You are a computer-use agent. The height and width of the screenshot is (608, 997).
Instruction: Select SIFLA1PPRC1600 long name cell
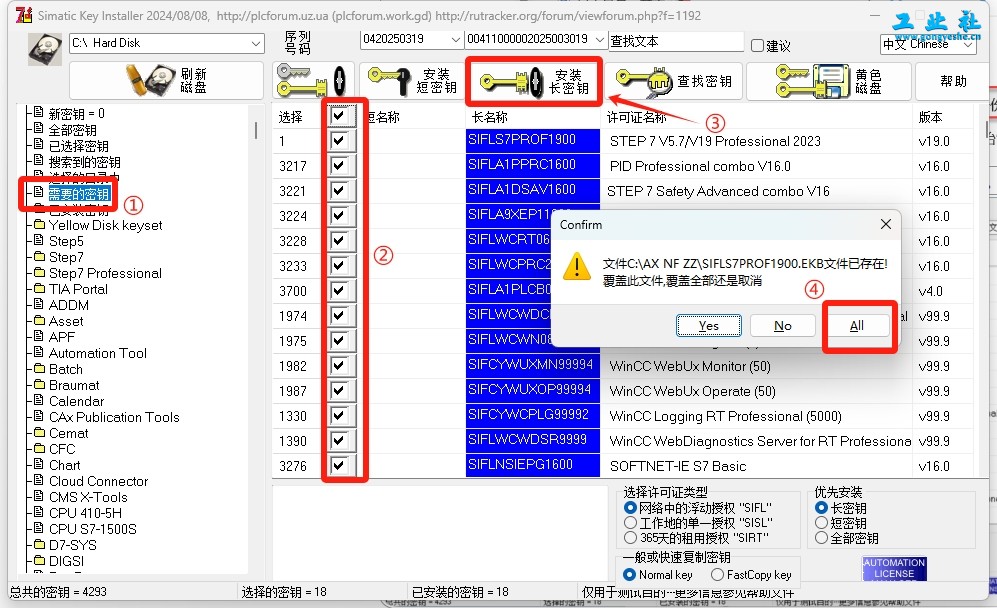(x=533, y=165)
